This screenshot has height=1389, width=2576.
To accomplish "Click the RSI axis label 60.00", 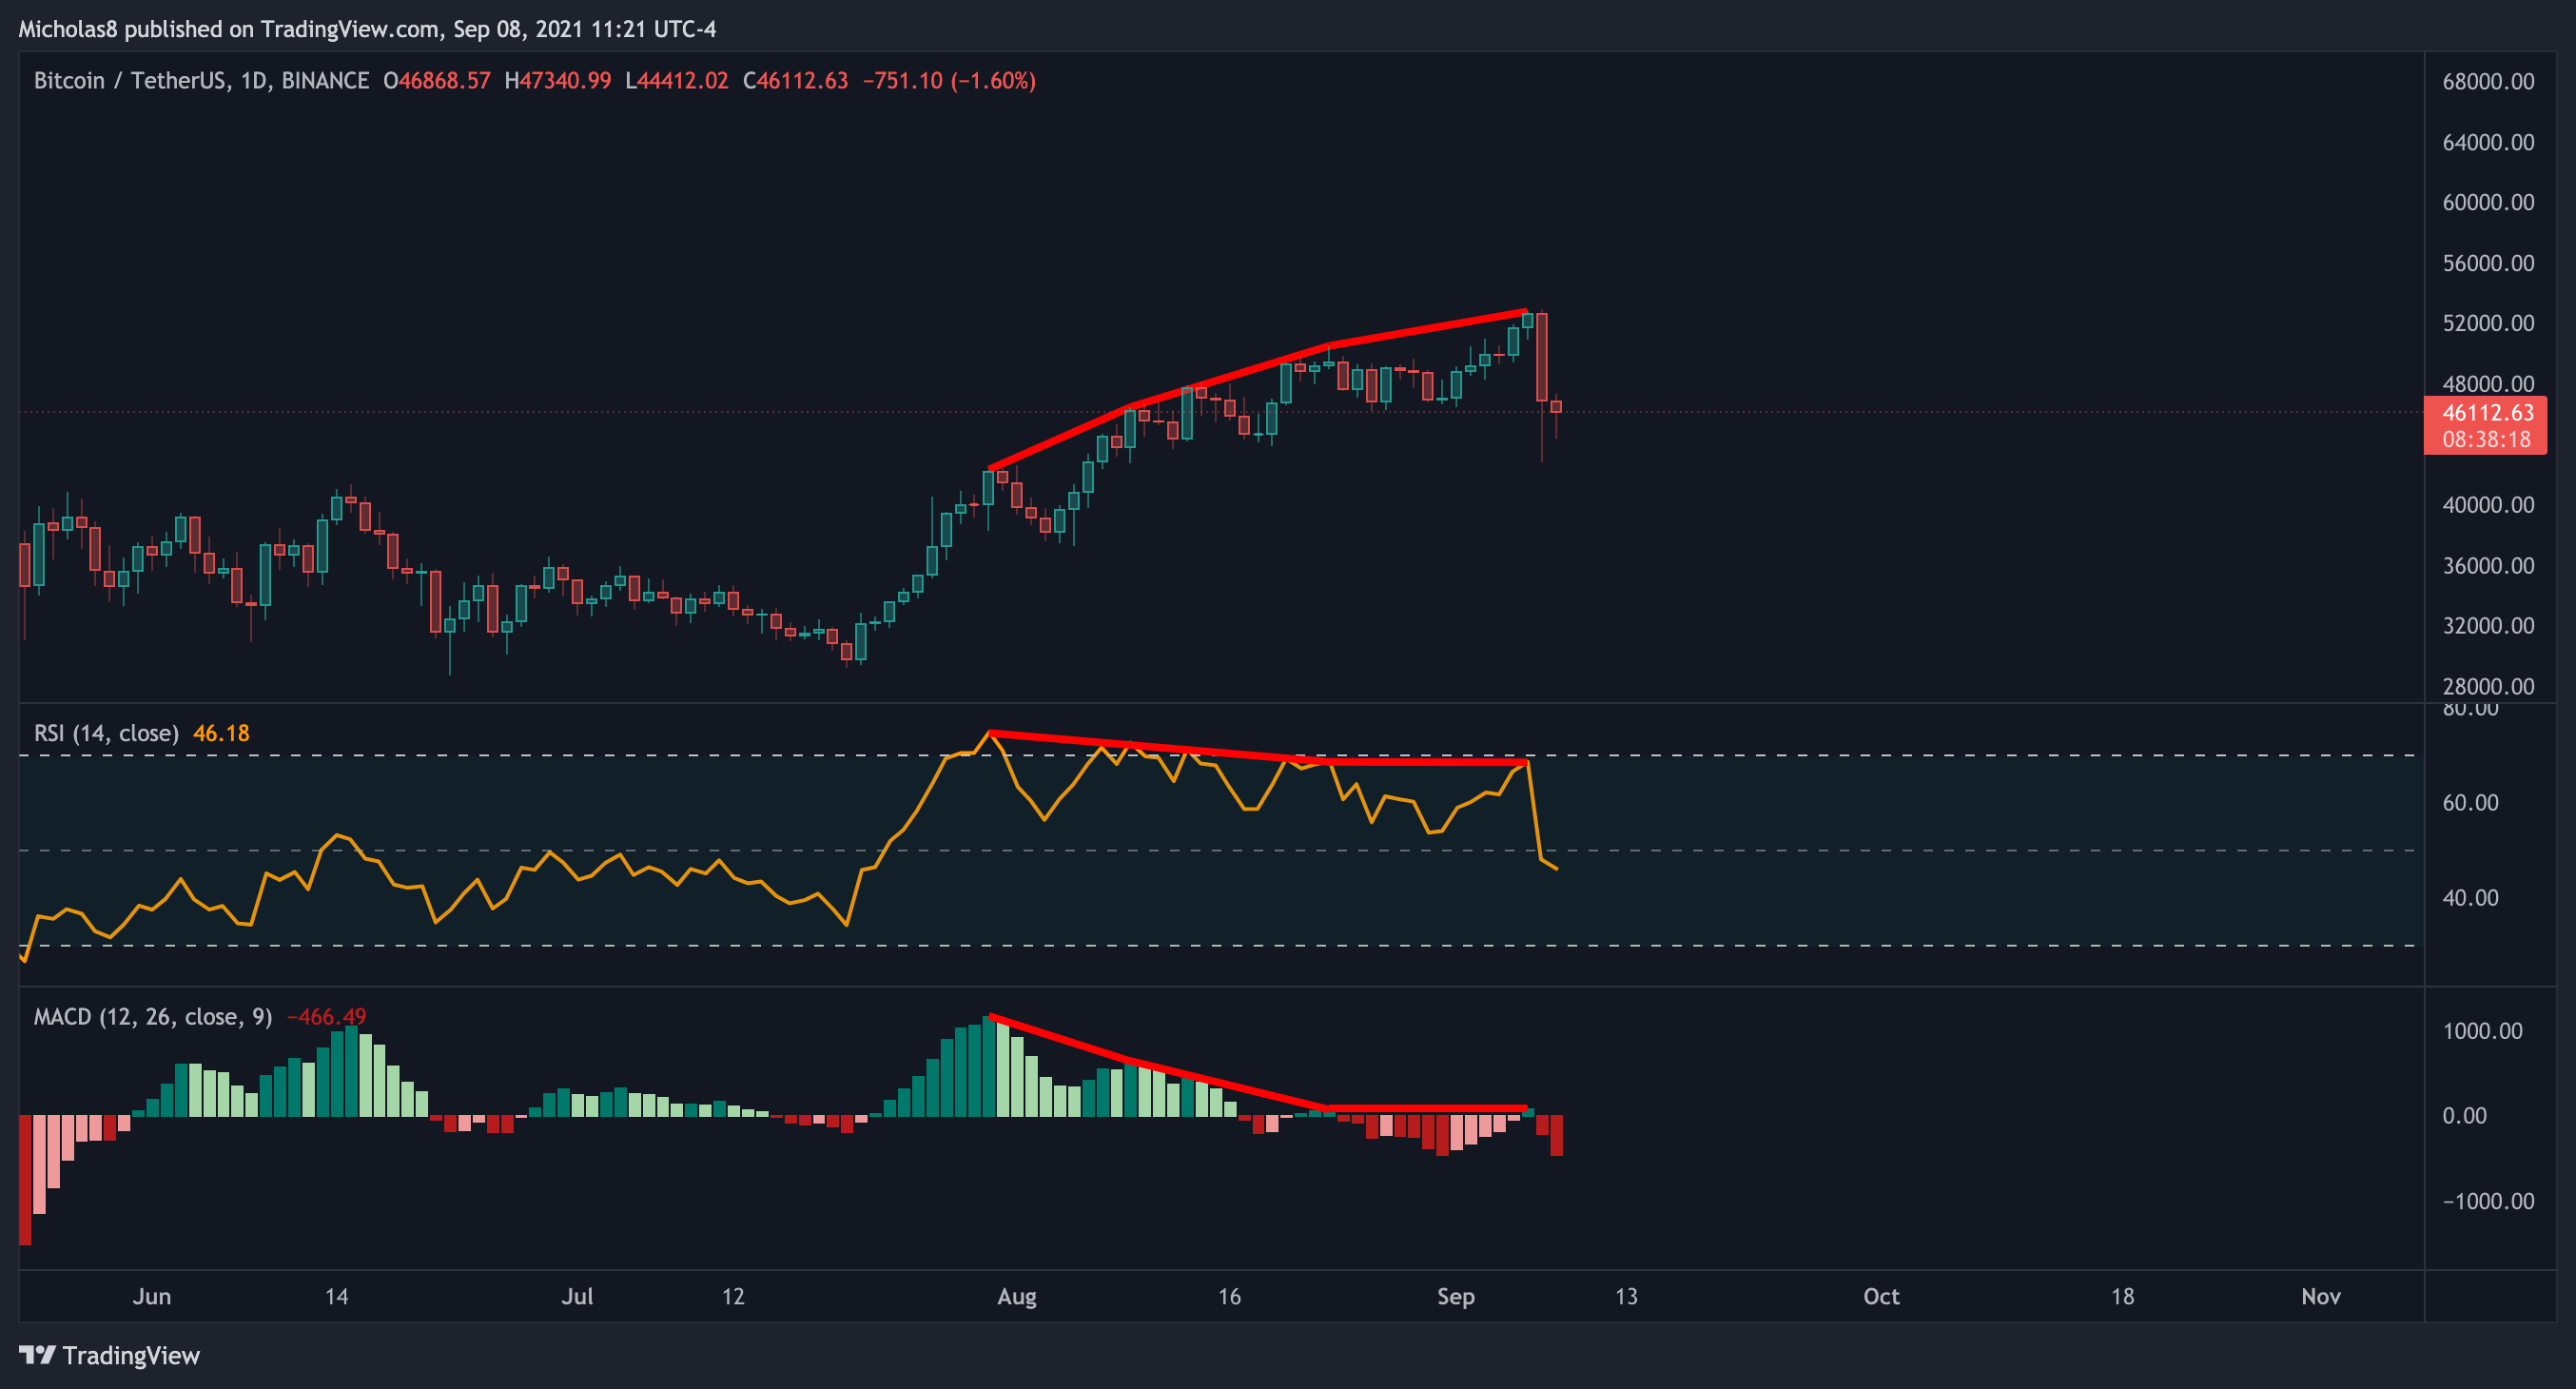I will tap(2470, 803).
